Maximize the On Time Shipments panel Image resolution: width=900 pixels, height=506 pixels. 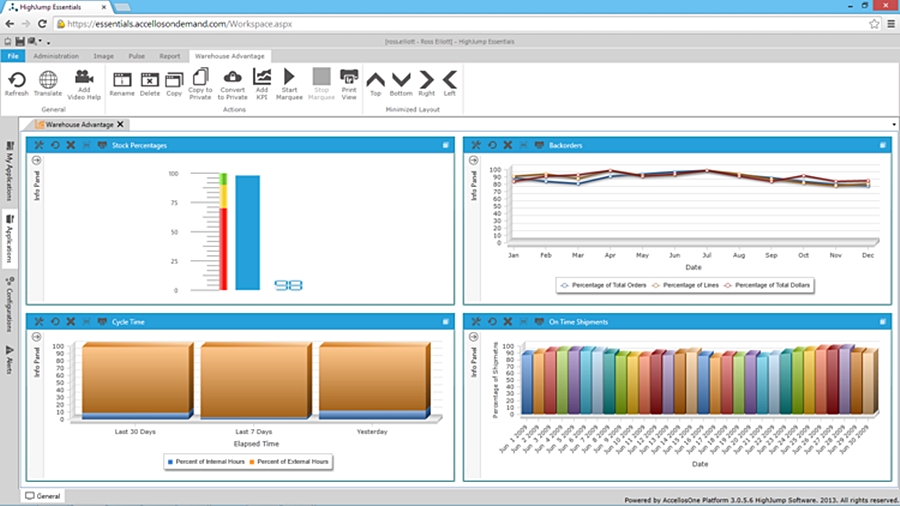(x=883, y=322)
